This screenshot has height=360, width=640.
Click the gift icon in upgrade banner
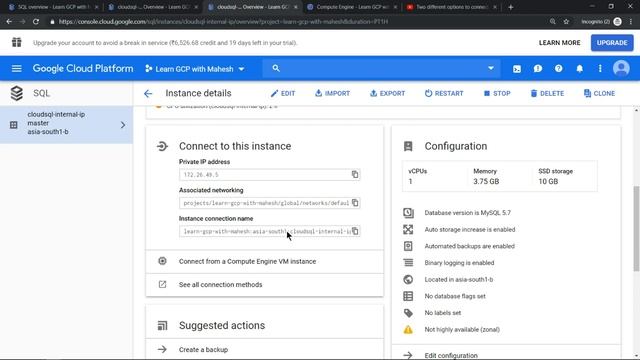tap(16, 42)
